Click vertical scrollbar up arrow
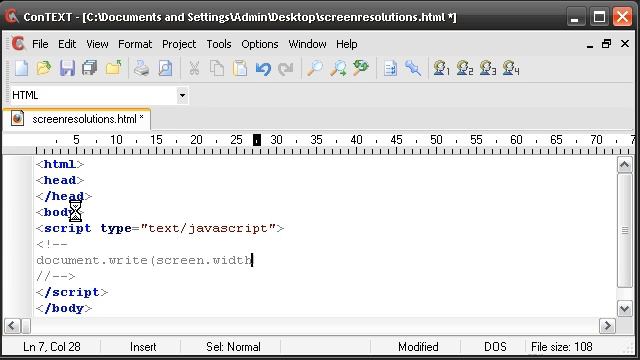The width and height of the screenshot is (640, 360). [624, 165]
